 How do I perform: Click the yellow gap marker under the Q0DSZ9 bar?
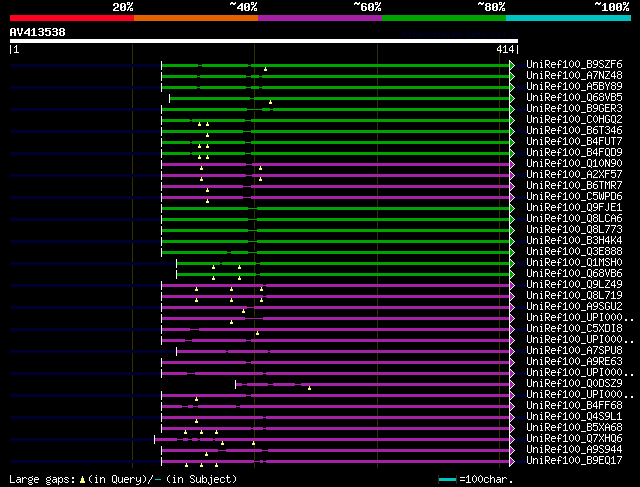tap(309, 388)
